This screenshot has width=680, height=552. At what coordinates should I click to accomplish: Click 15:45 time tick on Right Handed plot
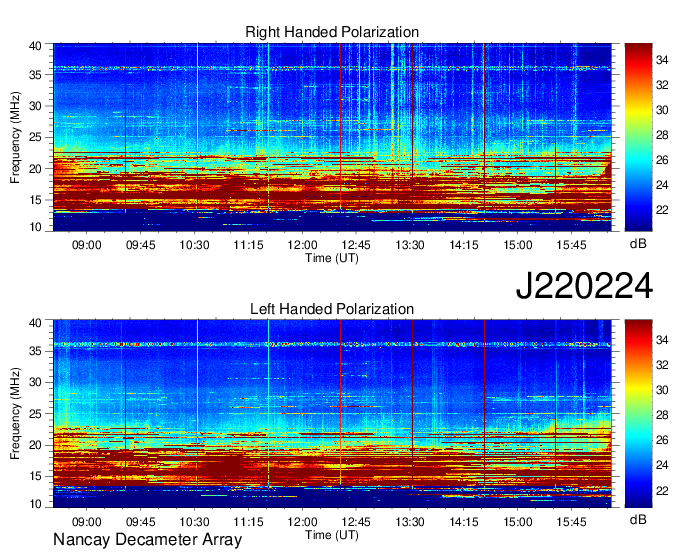572,245
